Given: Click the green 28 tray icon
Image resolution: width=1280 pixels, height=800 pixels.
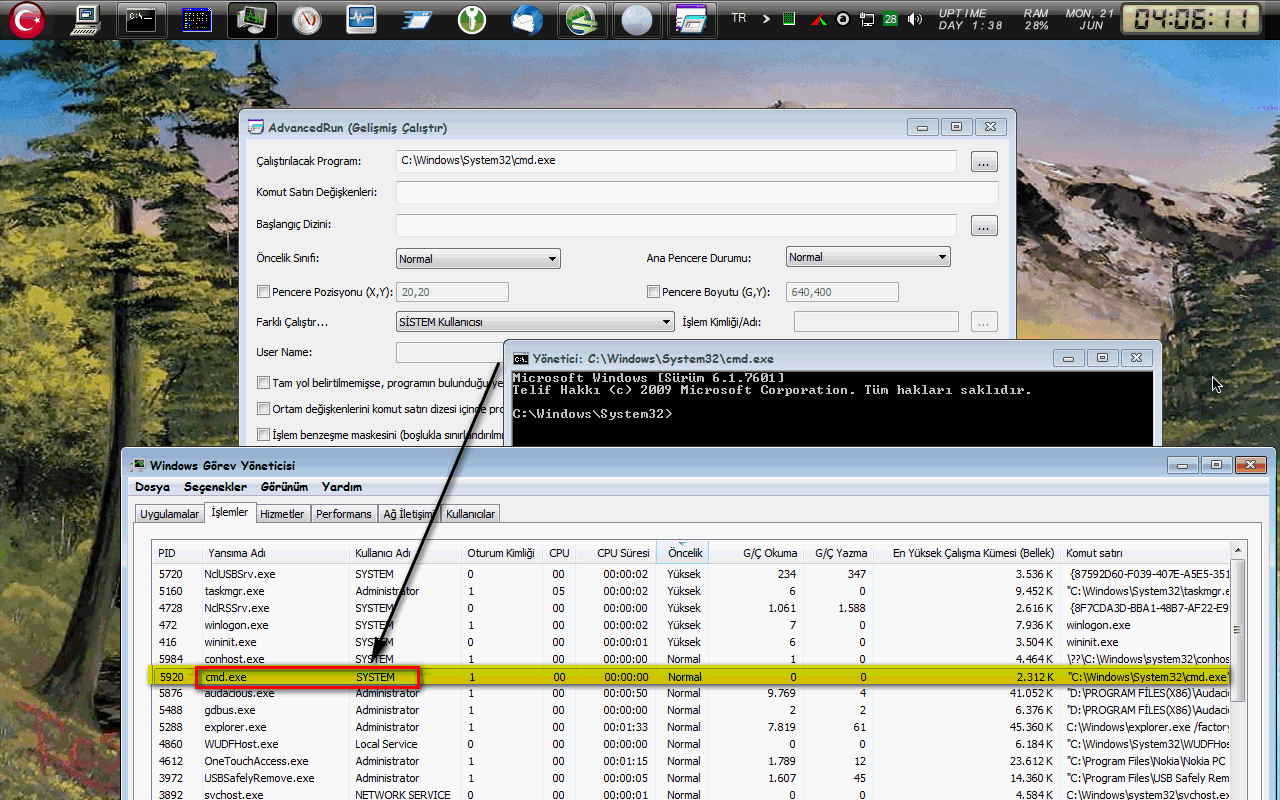Looking at the screenshot, I should point(890,19).
